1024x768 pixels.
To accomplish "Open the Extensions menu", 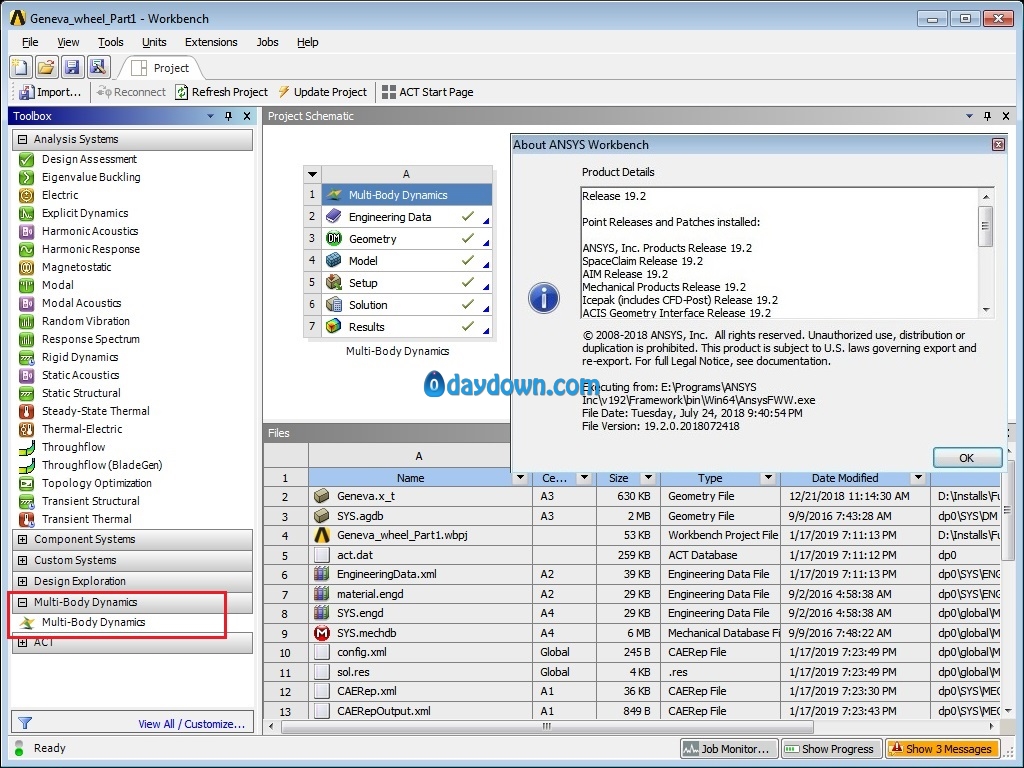I will [211, 42].
